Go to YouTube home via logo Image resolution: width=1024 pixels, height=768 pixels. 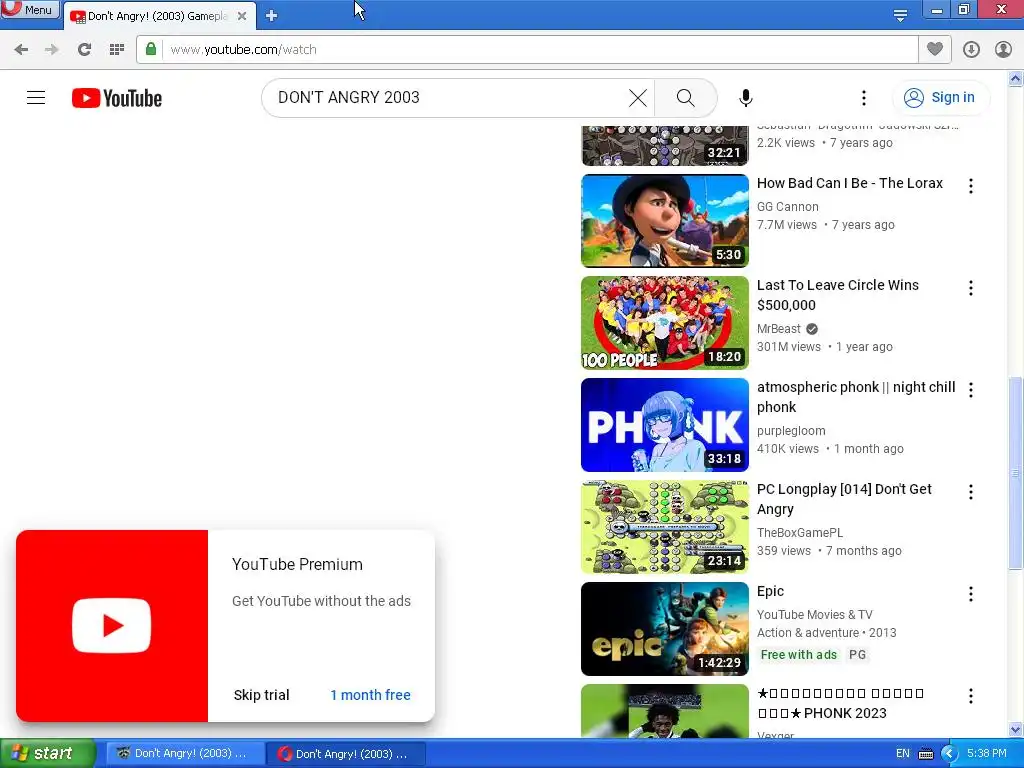117,98
